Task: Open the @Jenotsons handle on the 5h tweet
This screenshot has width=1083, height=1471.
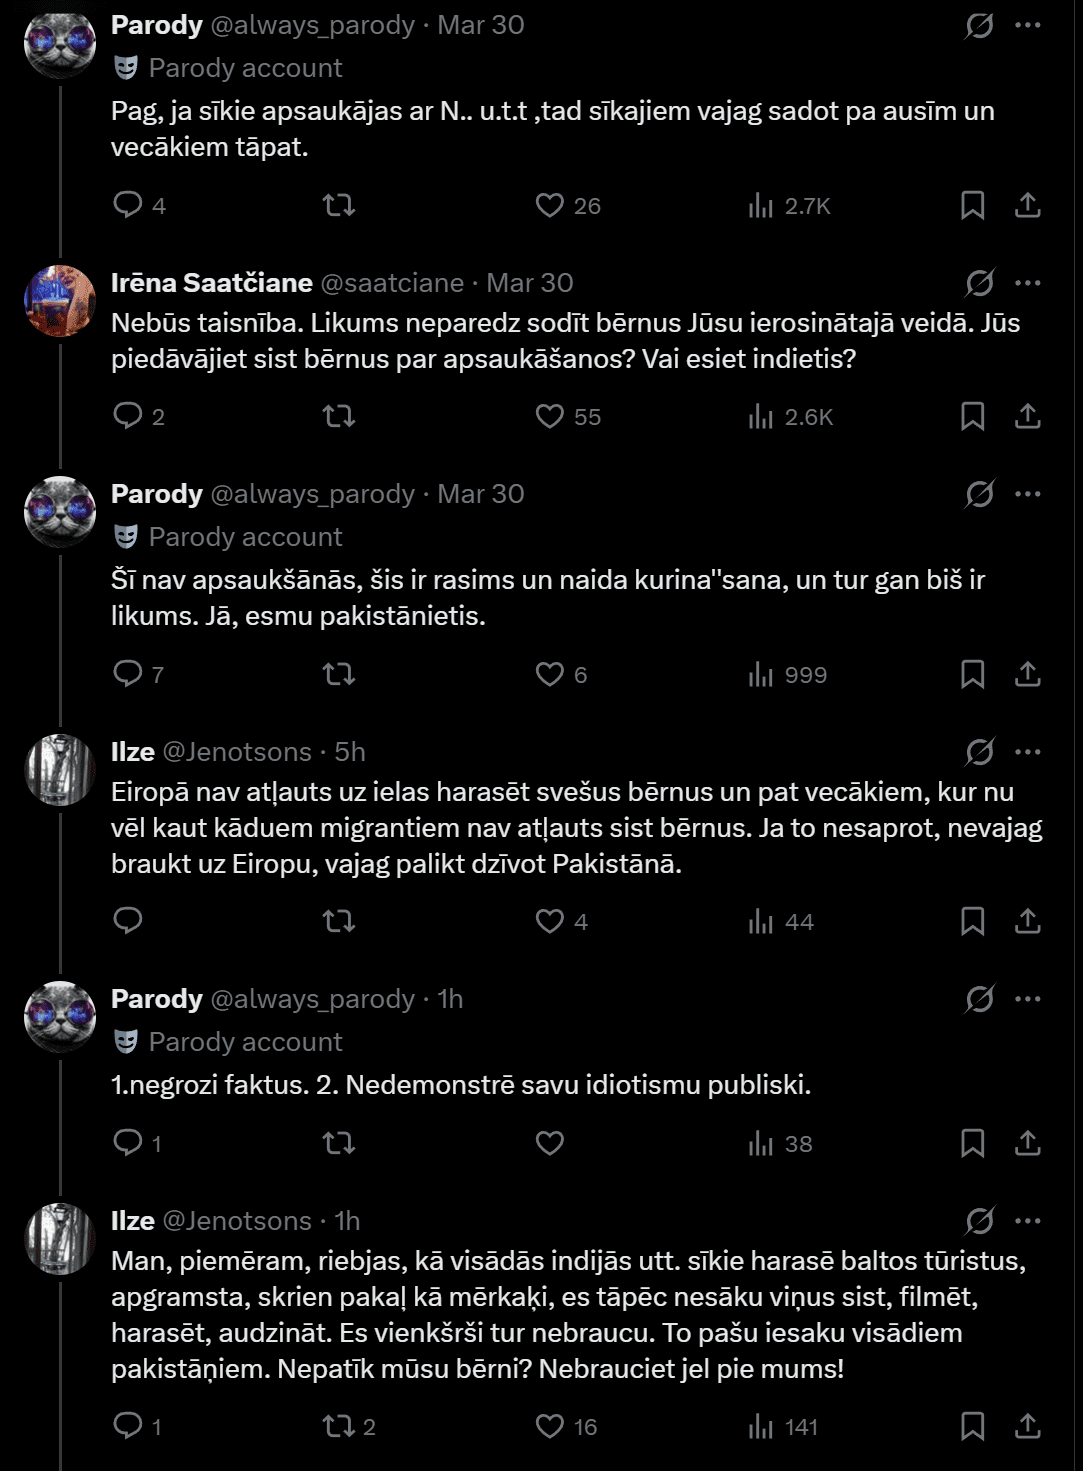Action: pos(237,752)
